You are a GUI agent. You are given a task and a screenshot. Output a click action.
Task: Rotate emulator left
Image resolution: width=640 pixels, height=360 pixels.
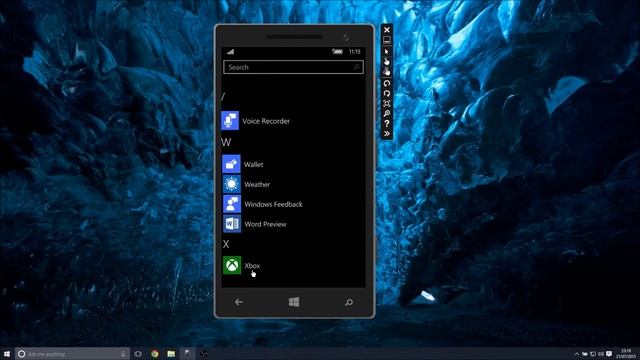pos(387,84)
